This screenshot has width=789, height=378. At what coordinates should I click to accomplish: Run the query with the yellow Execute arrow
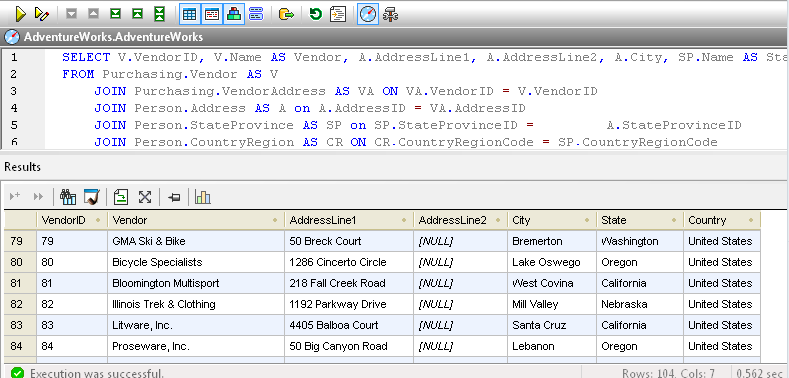point(20,14)
